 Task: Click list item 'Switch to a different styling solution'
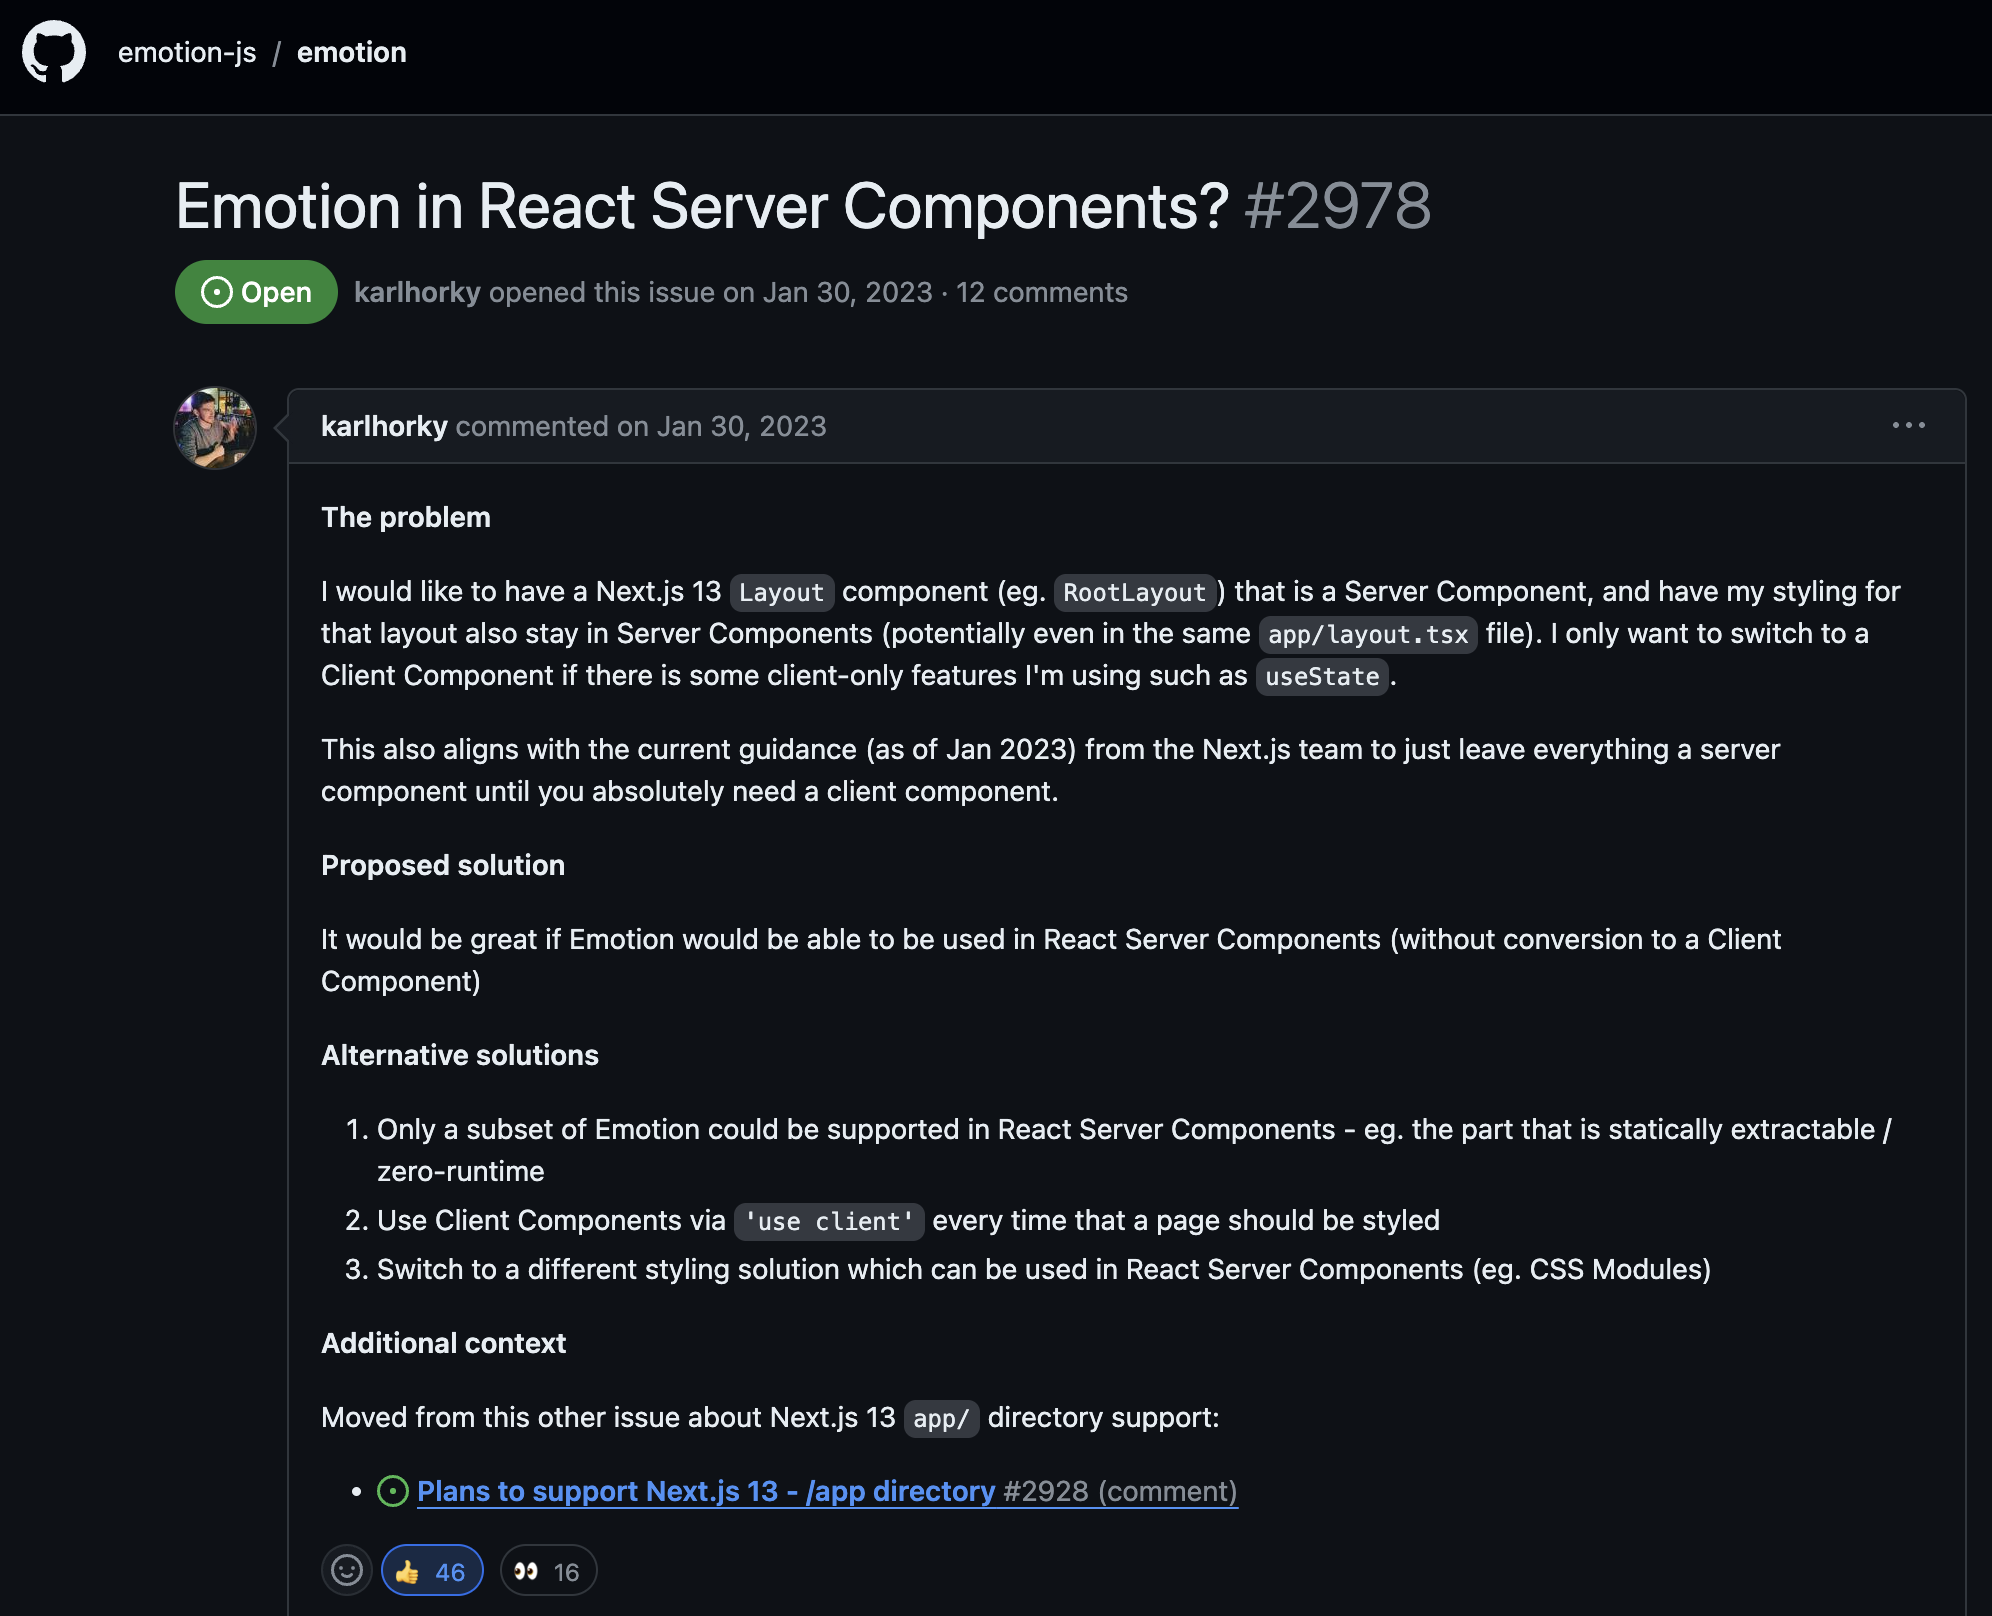(1043, 1269)
